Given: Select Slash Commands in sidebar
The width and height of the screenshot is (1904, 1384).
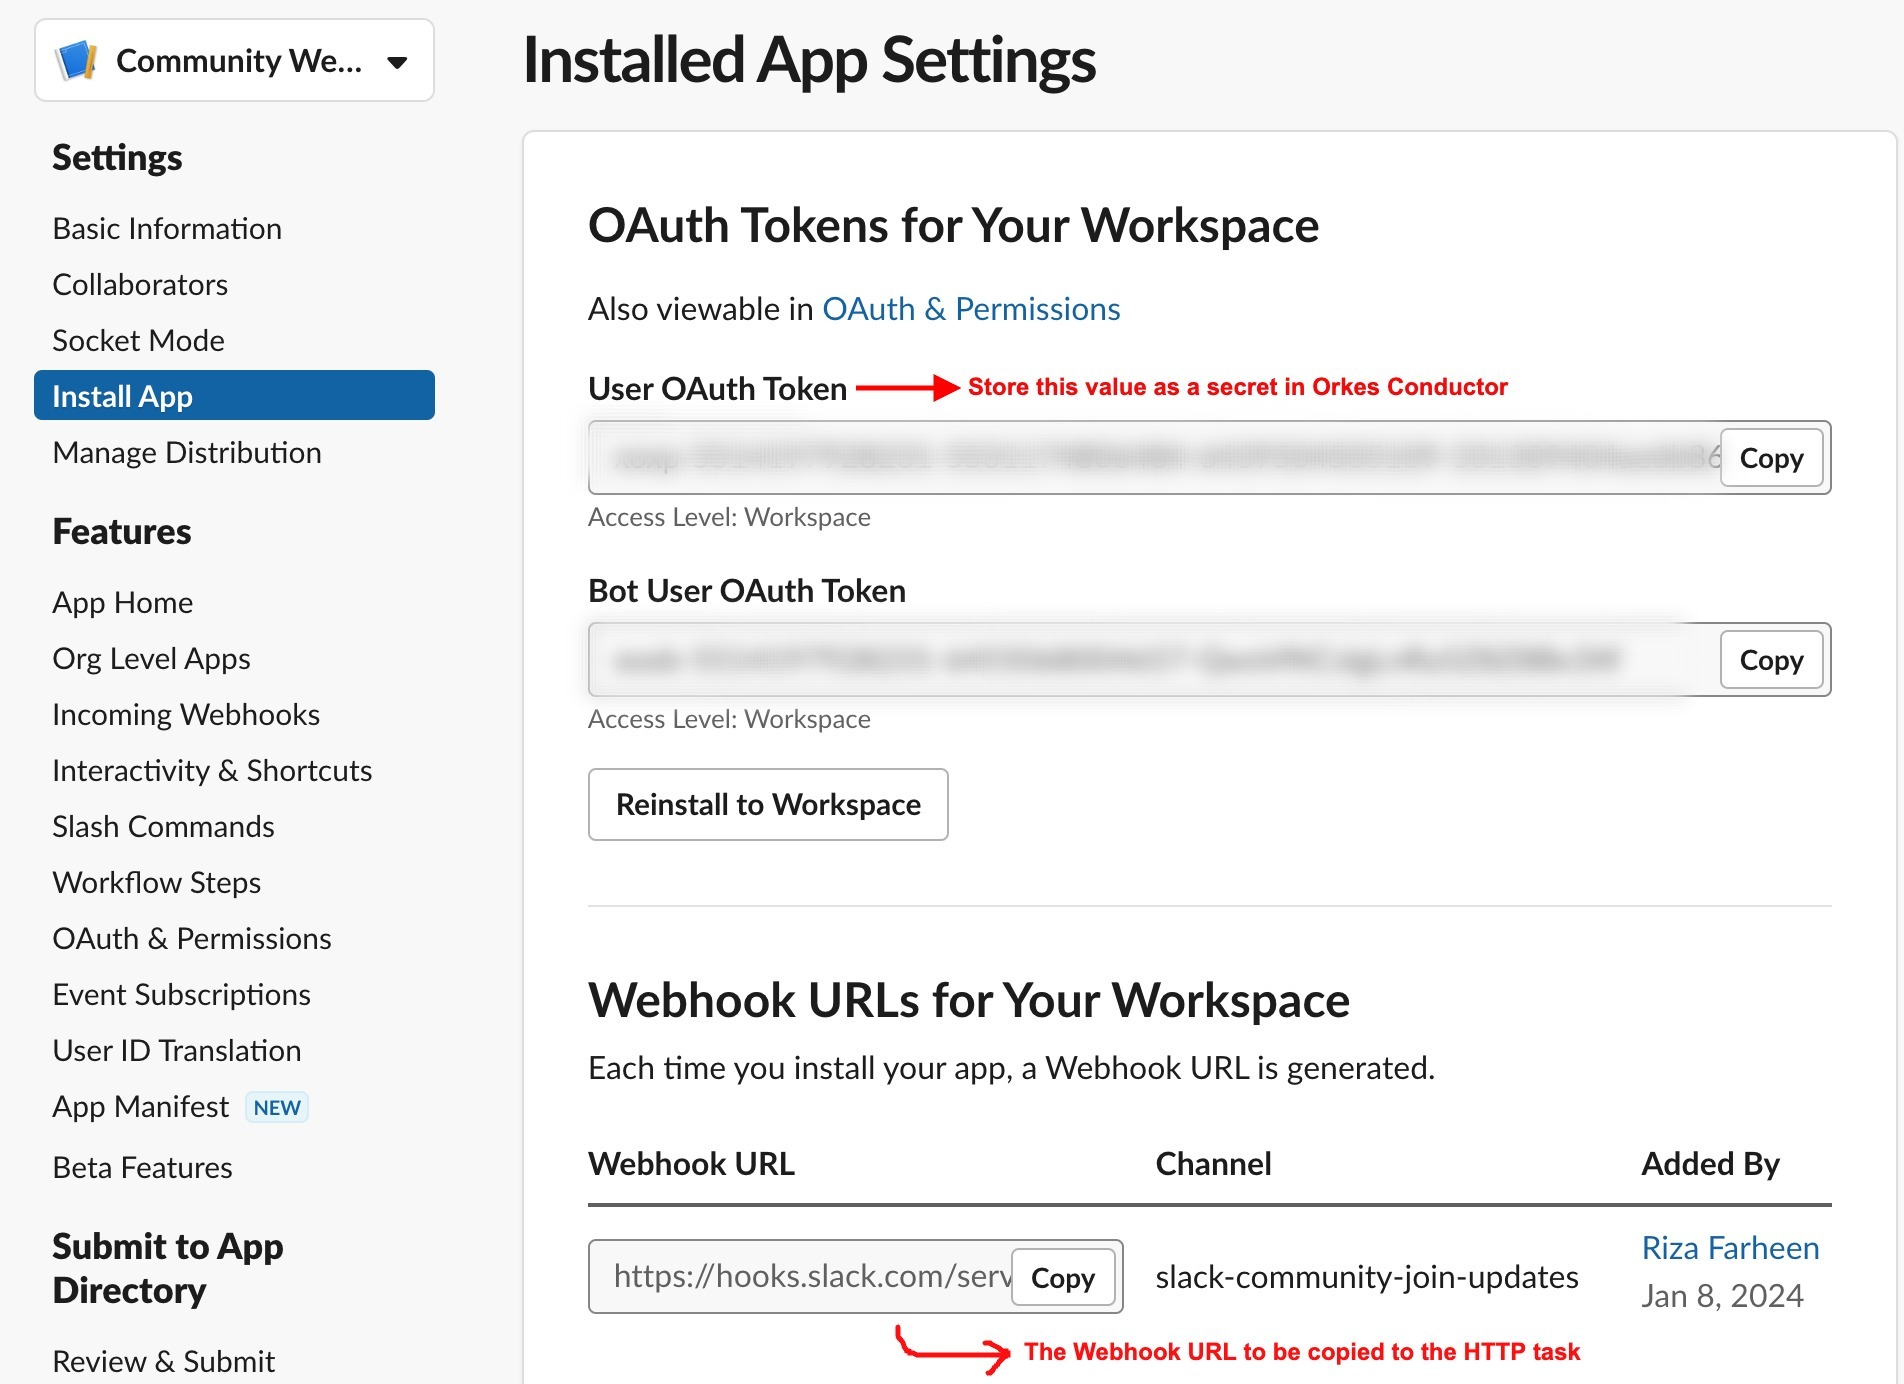Looking at the screenshot, I should click(162, 826).
